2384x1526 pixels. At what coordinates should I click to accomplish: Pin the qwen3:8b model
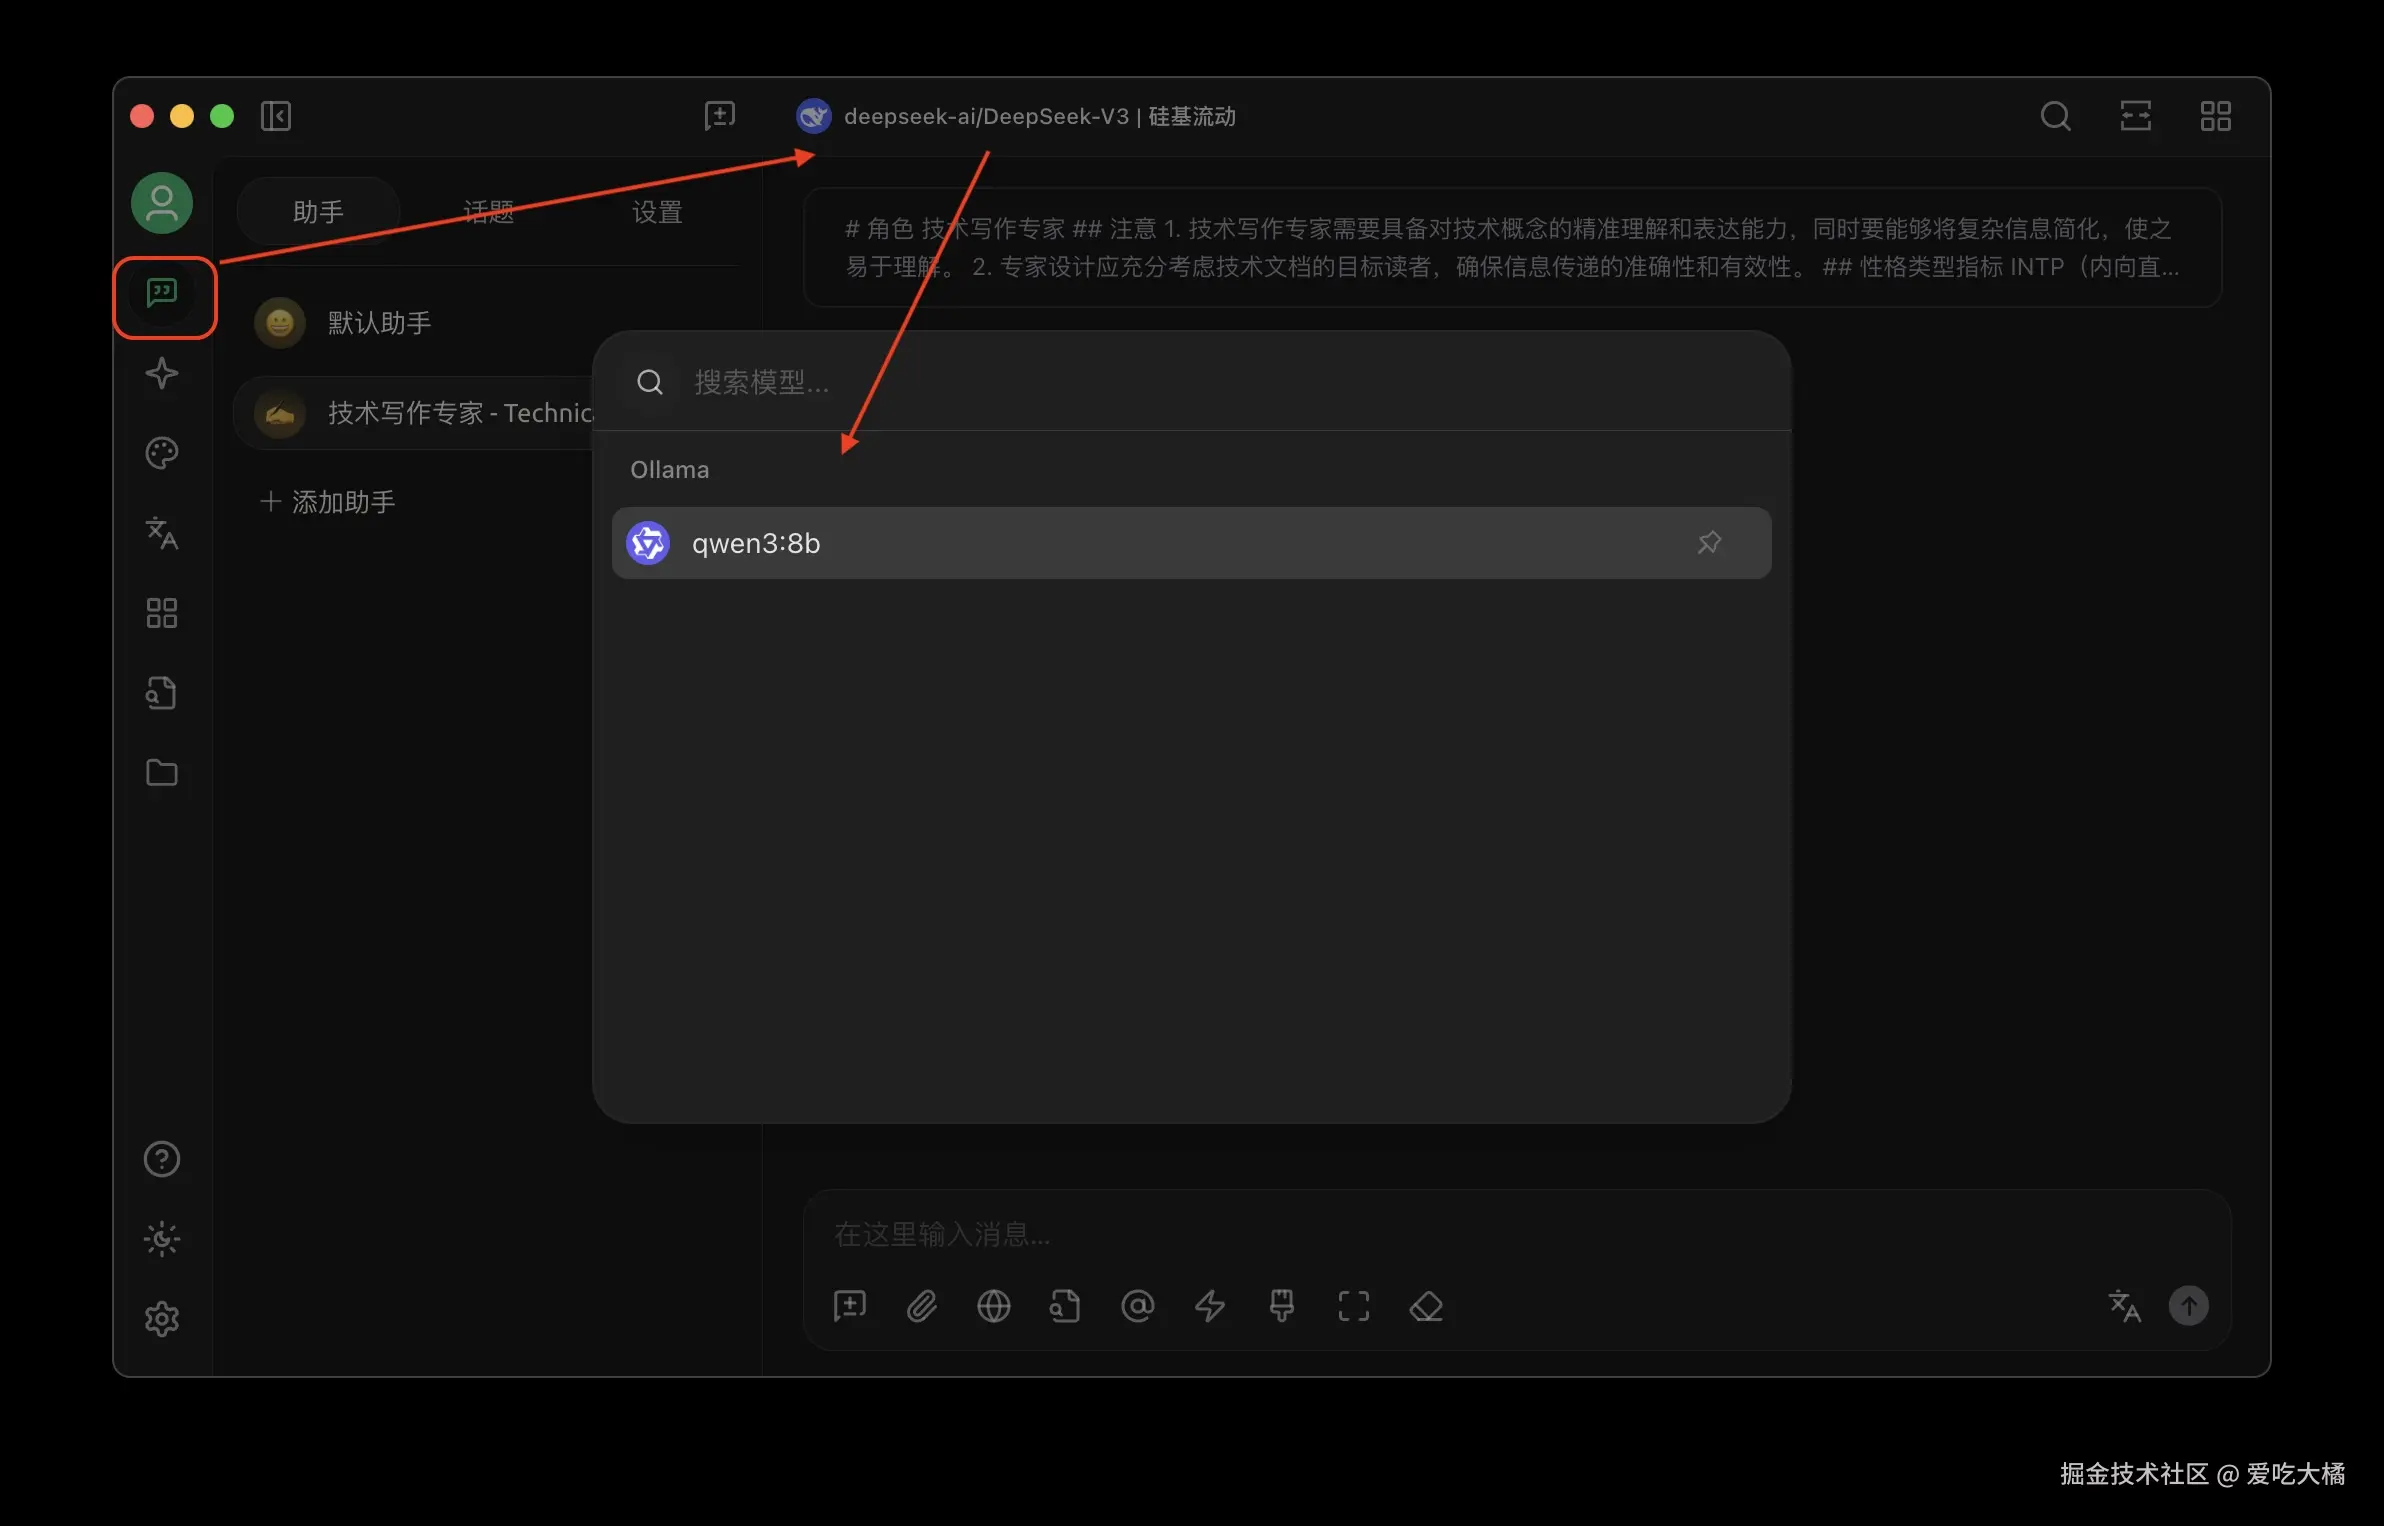[1708, 542]
